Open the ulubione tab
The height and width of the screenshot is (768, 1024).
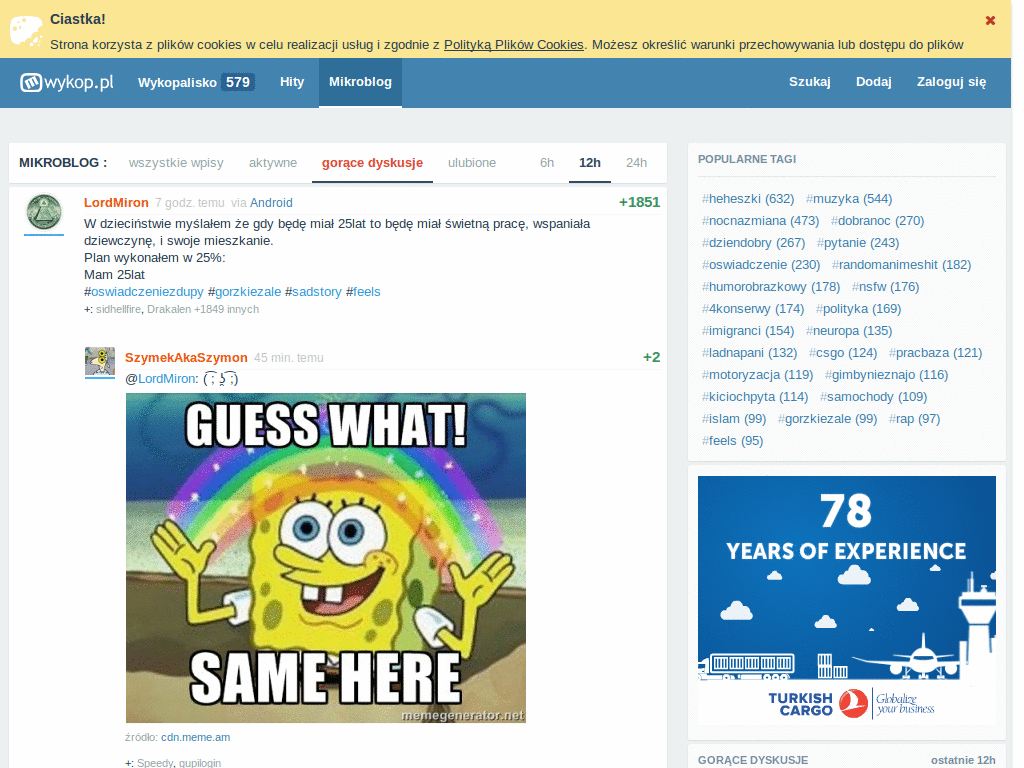tap(472, 163)
